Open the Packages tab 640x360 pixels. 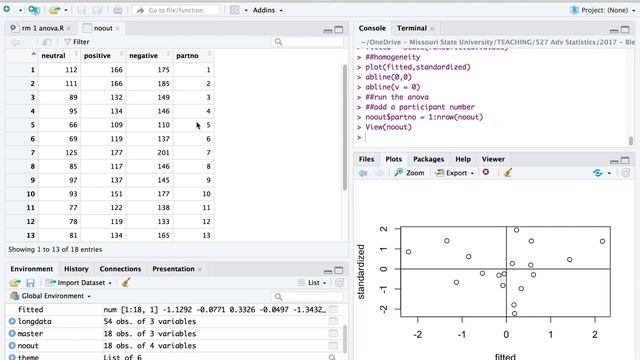coord(428,159)
